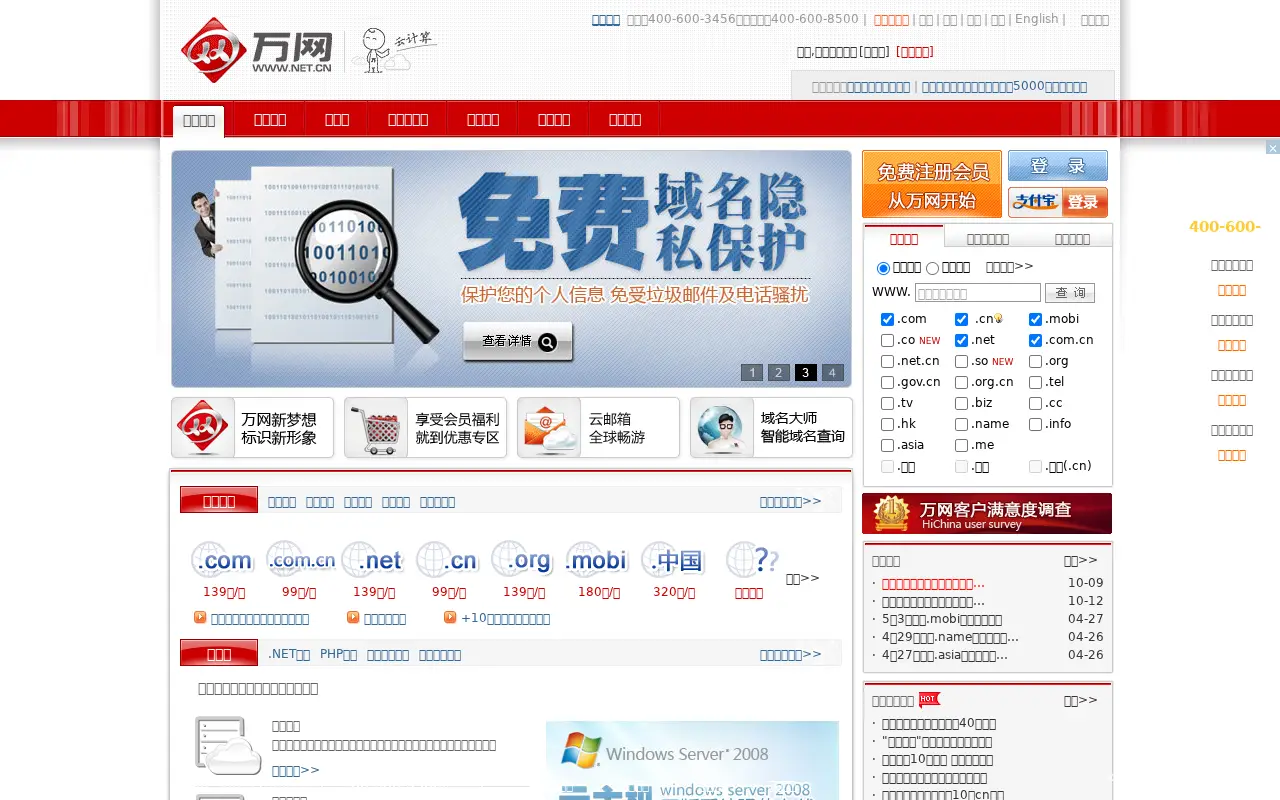Image resolution: width=1280 pixels, height=800 pixels.
Task: Choose the .net globe icon
Action: click(x=372, y=560)
